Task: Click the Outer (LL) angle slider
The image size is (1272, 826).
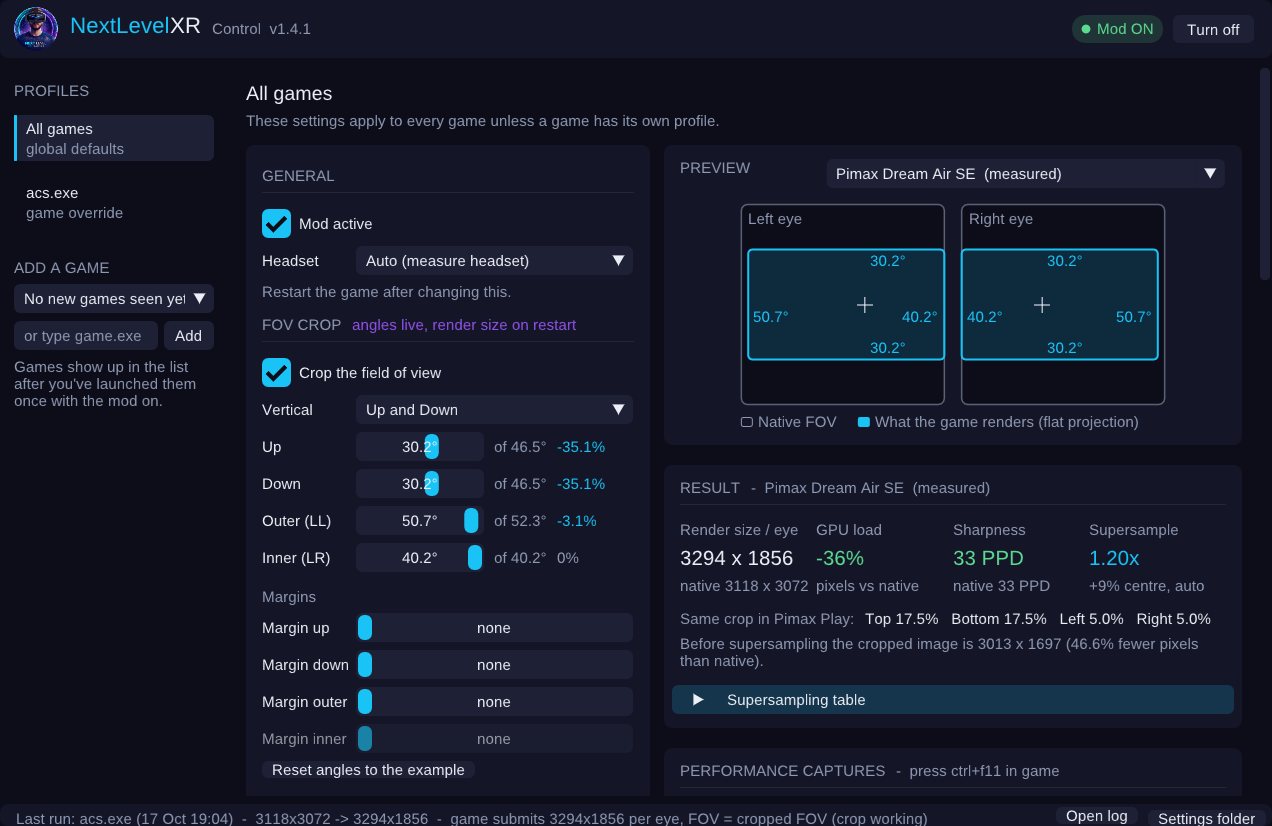Action: click(420, 521)
